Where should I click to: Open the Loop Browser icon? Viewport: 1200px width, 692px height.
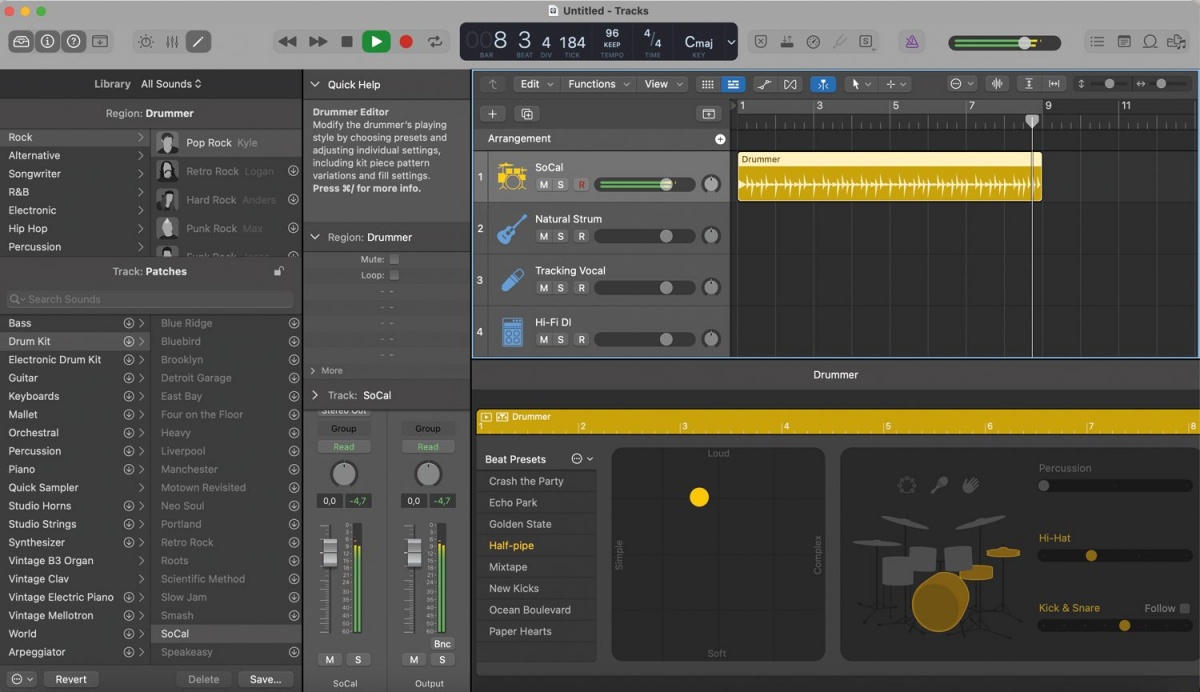[1150, 42]
